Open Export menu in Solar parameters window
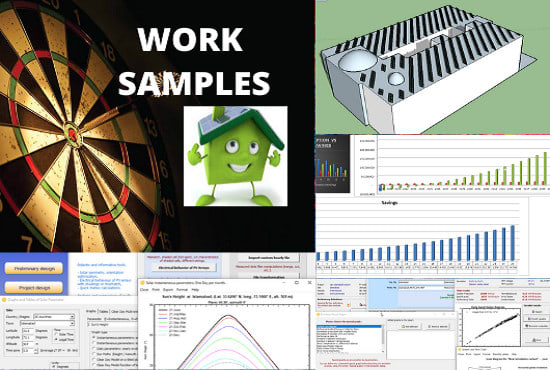Screen dimensions: 550x370 click(x=168, y=290)
